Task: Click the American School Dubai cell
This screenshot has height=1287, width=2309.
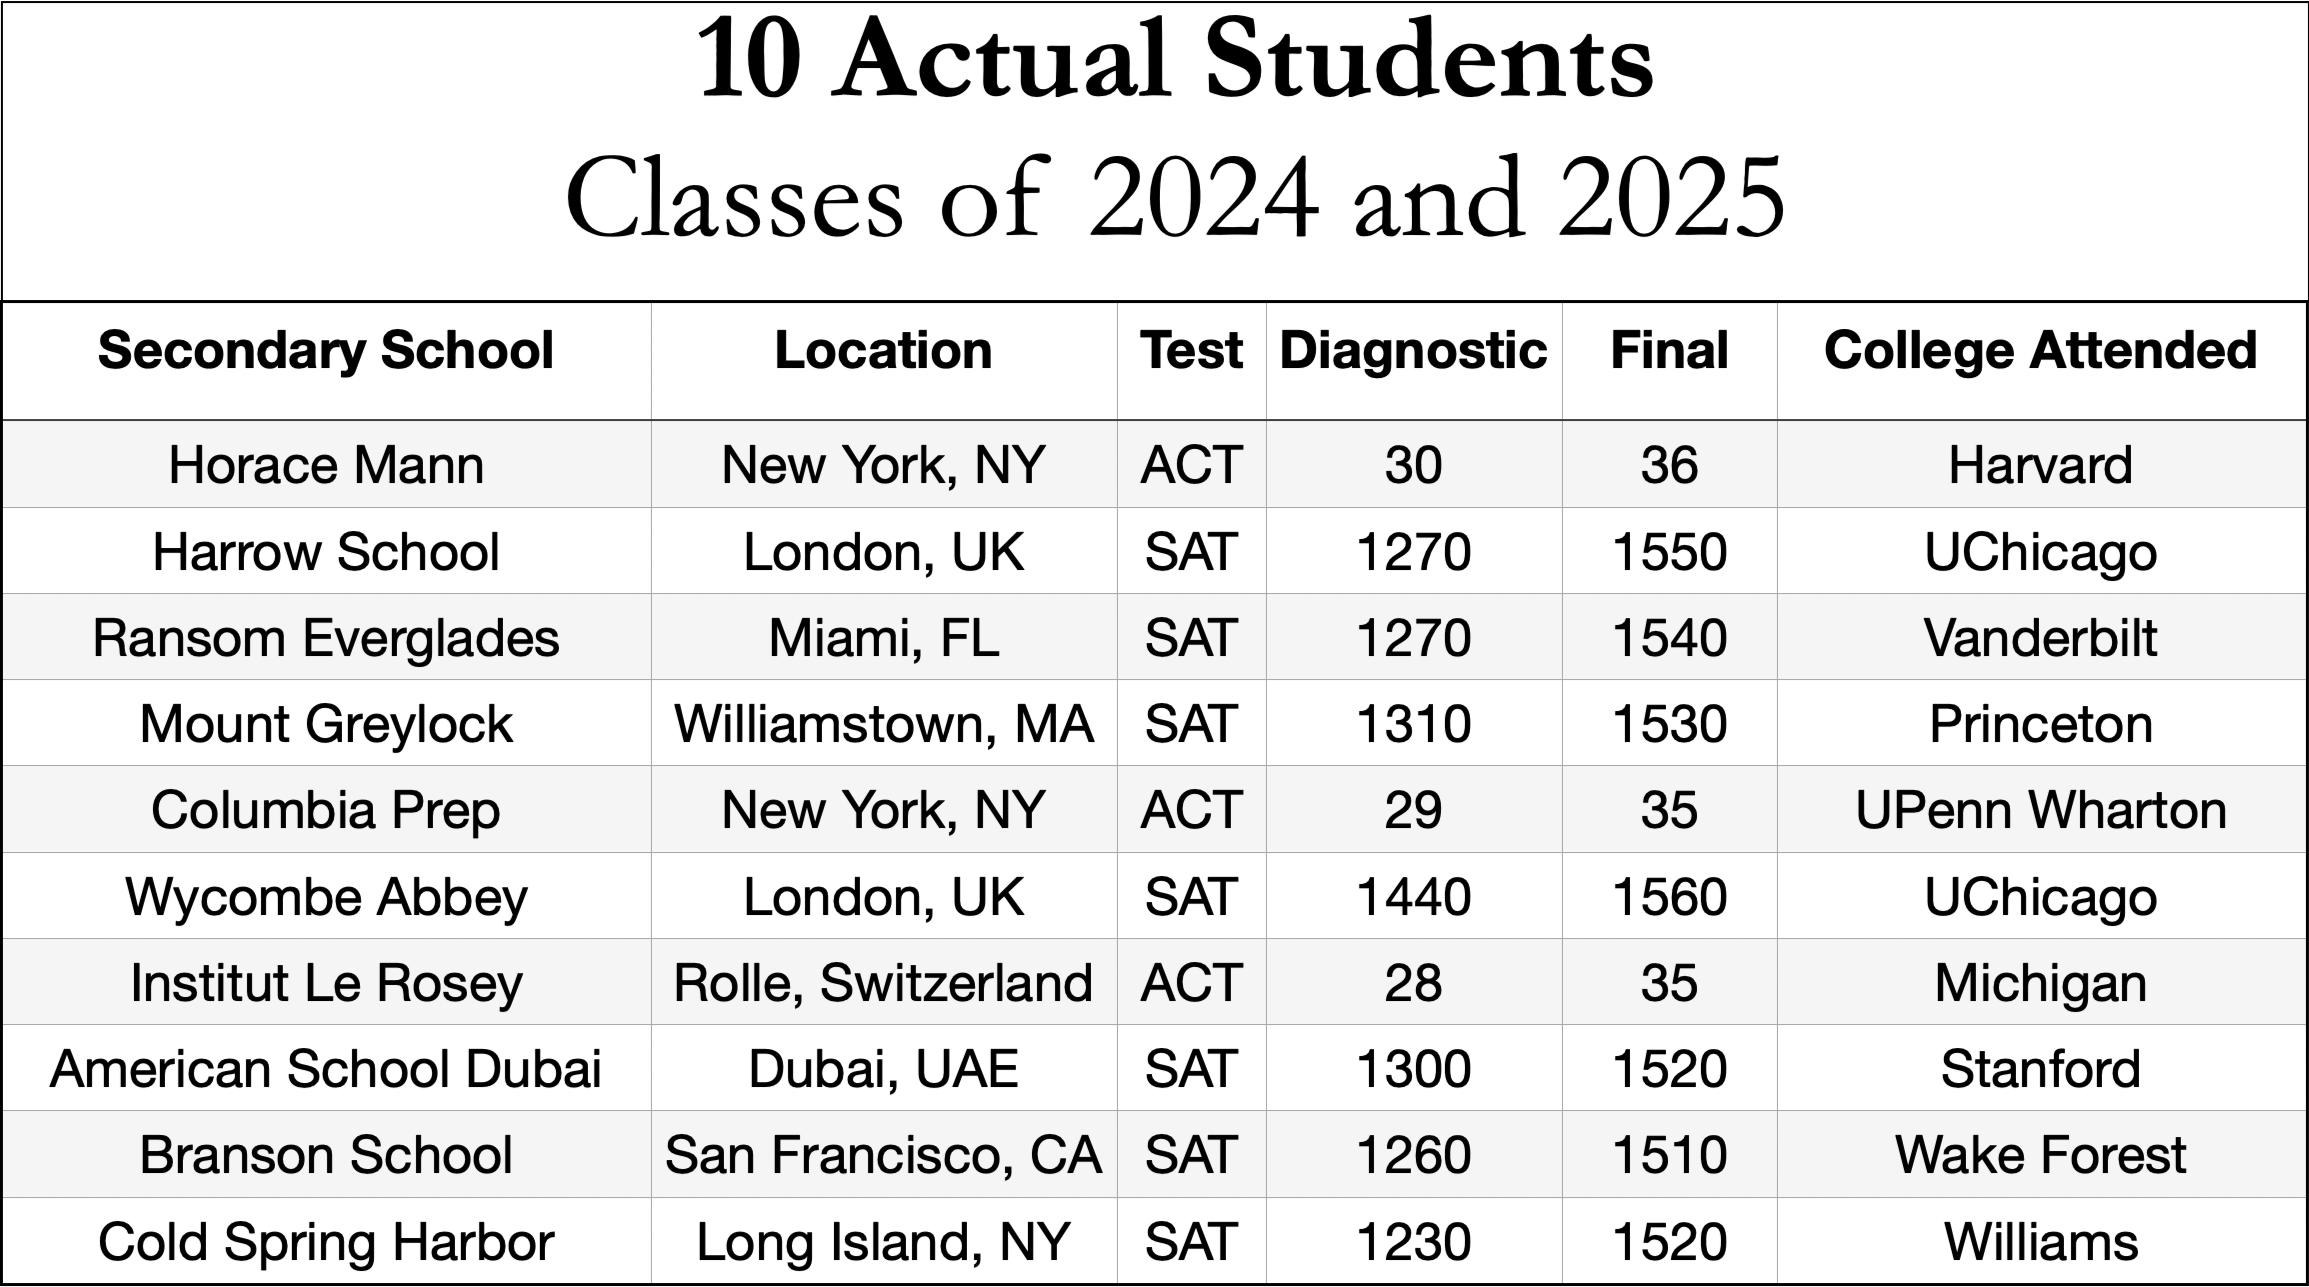Action: tap(326, 1069)
